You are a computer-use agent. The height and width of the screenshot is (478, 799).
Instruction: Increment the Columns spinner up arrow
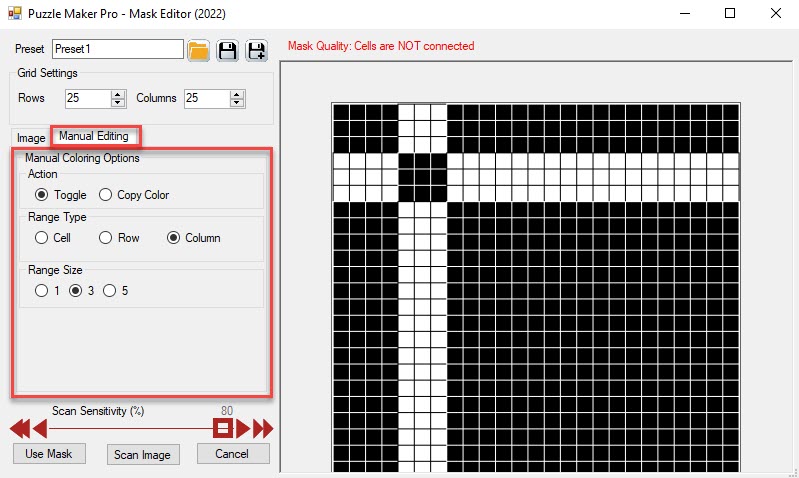click(236, 94)
